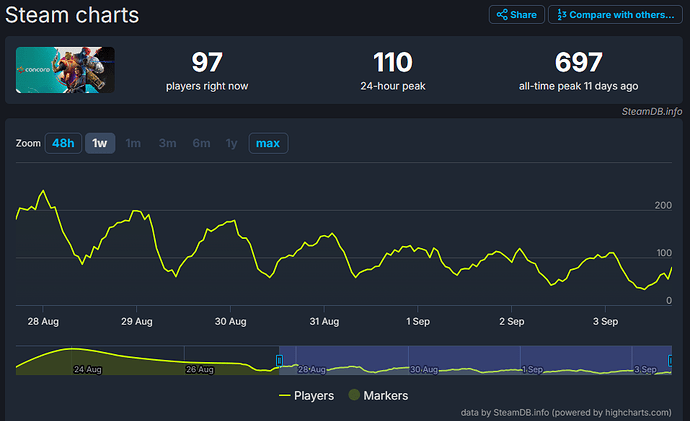
Task: Click the Share button
Action: tap(517, 15)
